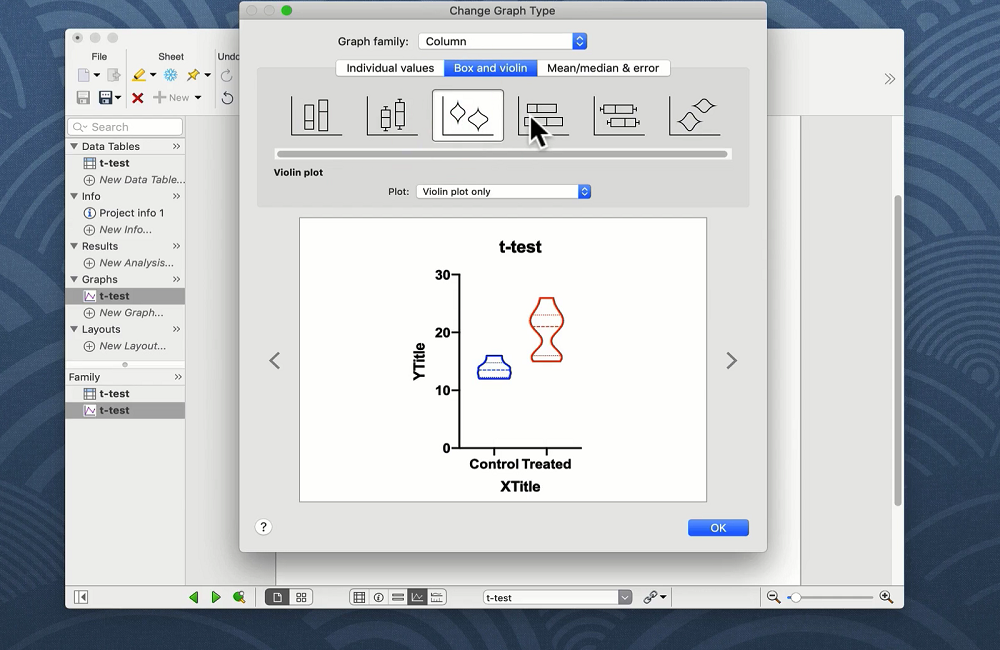The height and width of the screenshot is (650, 1000).
Task: Collapse the Data Tables section
Action: [74, 146]
